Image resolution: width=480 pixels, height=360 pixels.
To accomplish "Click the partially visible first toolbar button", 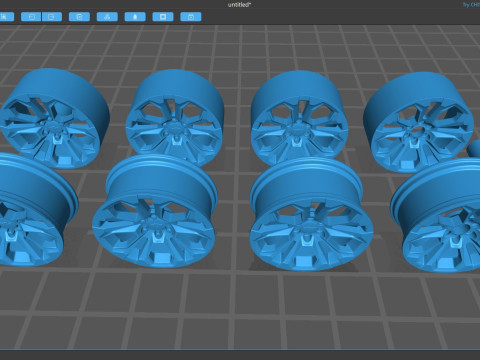I will pyautogui.click(x=6, y=17).
